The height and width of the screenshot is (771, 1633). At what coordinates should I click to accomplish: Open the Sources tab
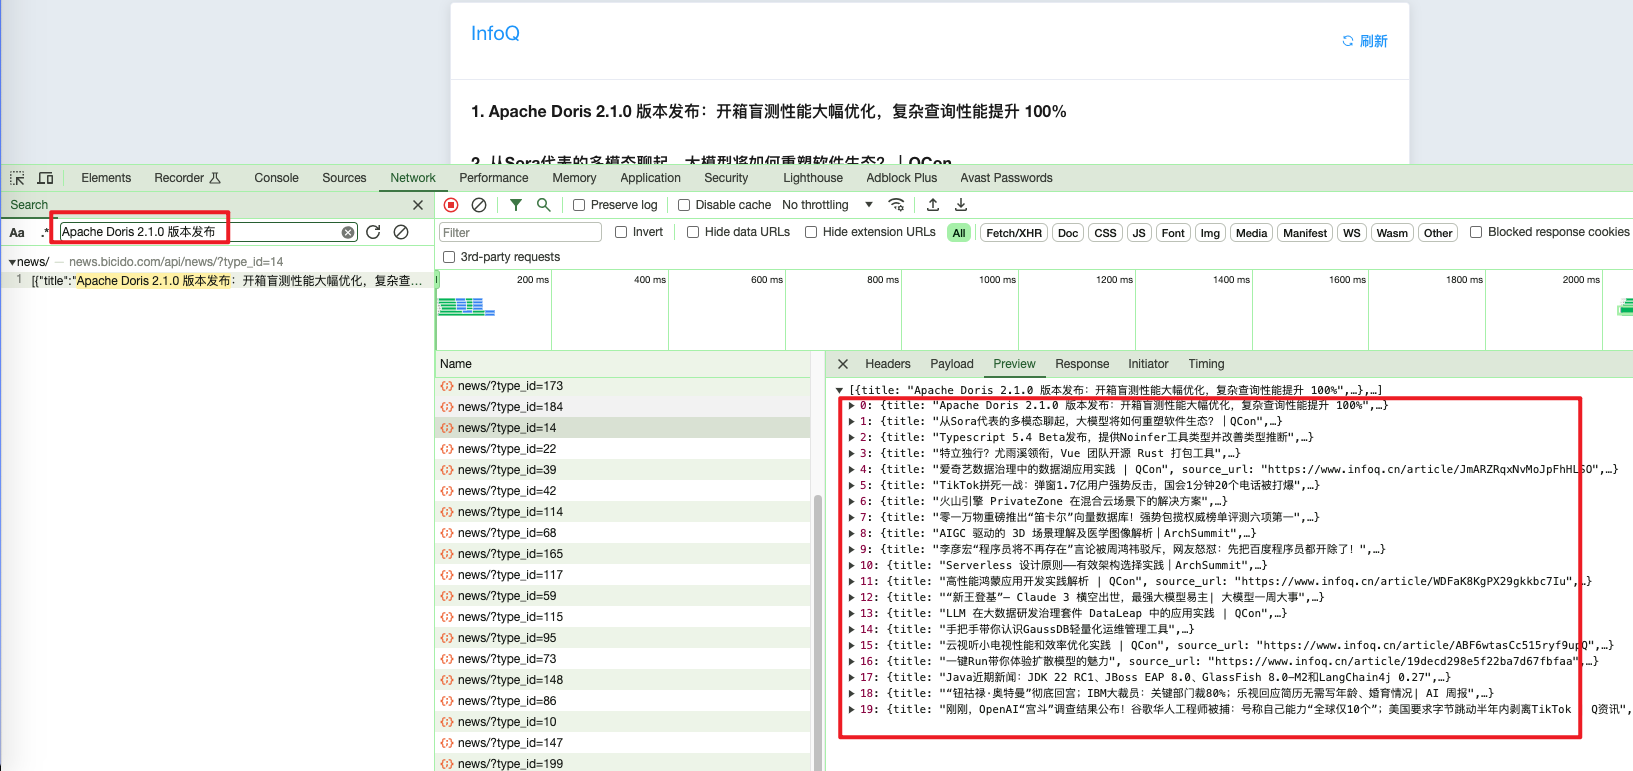tap(344, 178)
